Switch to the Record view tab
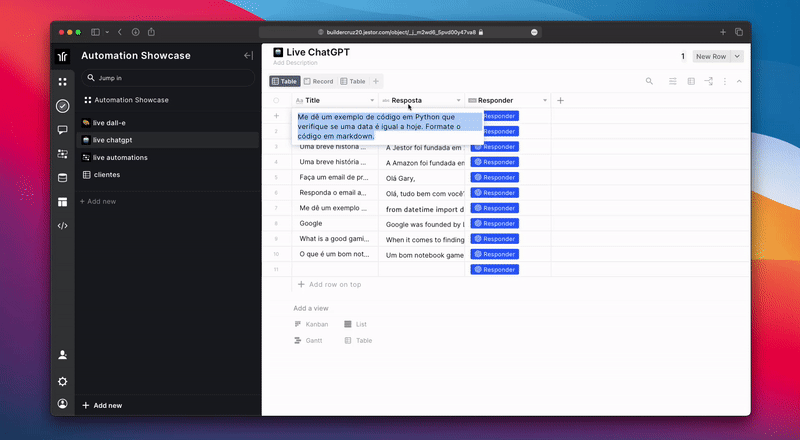Image resolution: width=800 pixels, height=440 pixels. pos(318,81)
